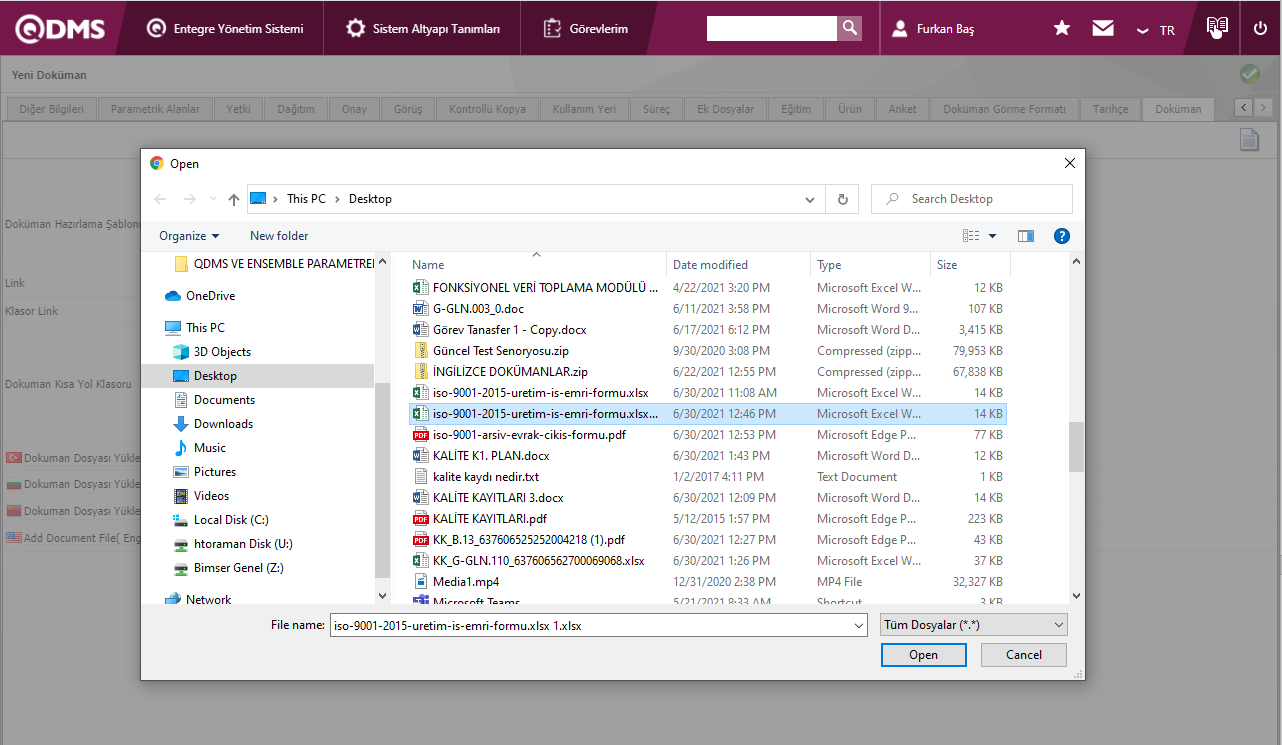1282x745 pixels.
Task: Click the power logout icon
Action: 1260,29
